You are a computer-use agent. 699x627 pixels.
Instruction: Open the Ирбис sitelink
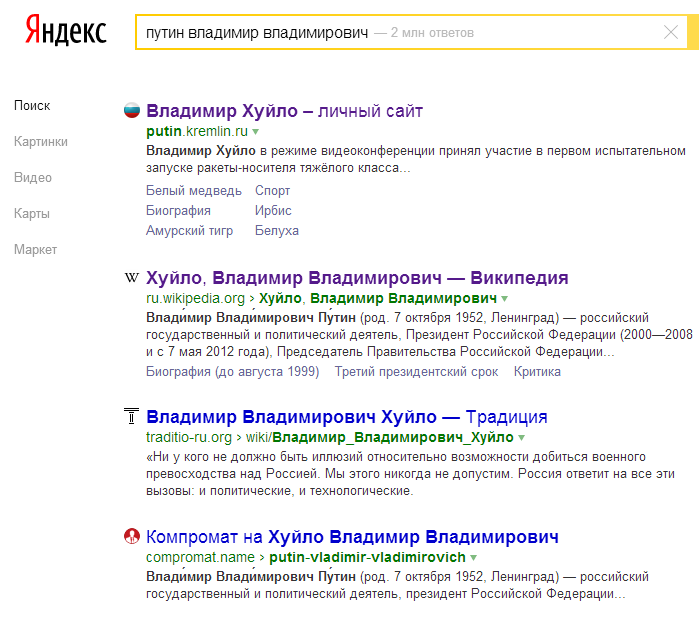click(x=273, y=210)
